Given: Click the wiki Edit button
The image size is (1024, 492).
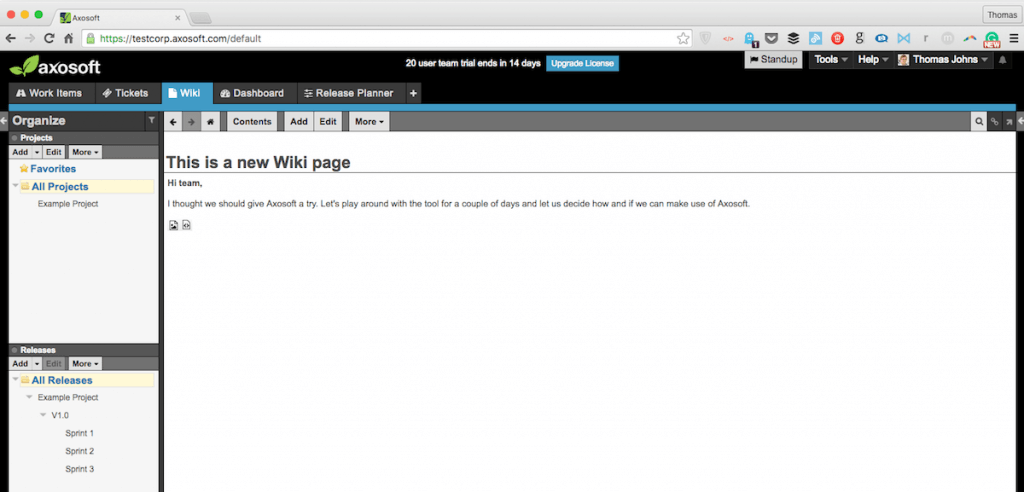Looking at the screenshot, I should point(328,122).
